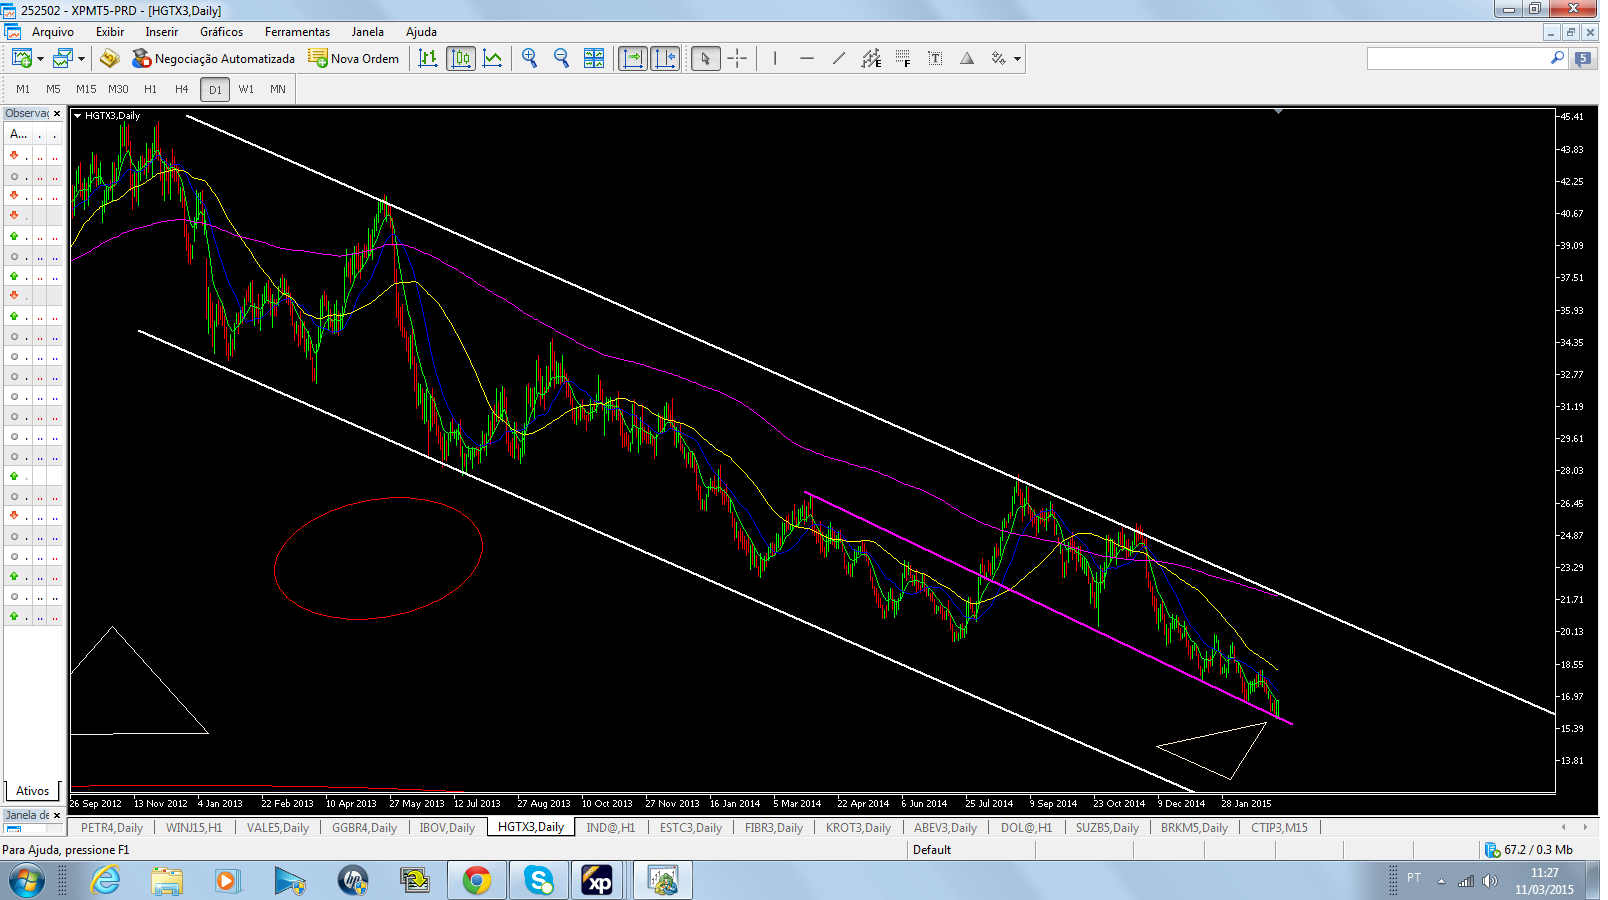Select the triangle shape tool
The width and height of the screenshot is (1608, 900).
point(967,59)
